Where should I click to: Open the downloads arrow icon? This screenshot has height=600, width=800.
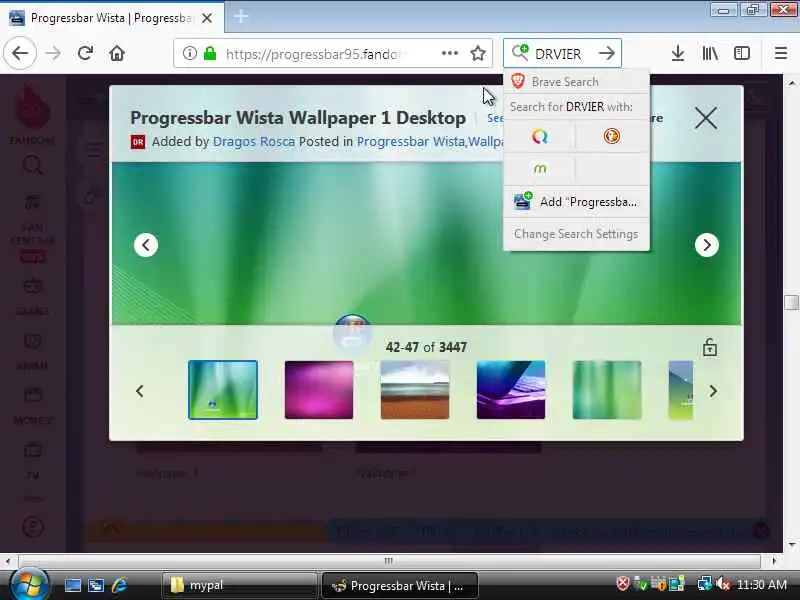[678, 53]
